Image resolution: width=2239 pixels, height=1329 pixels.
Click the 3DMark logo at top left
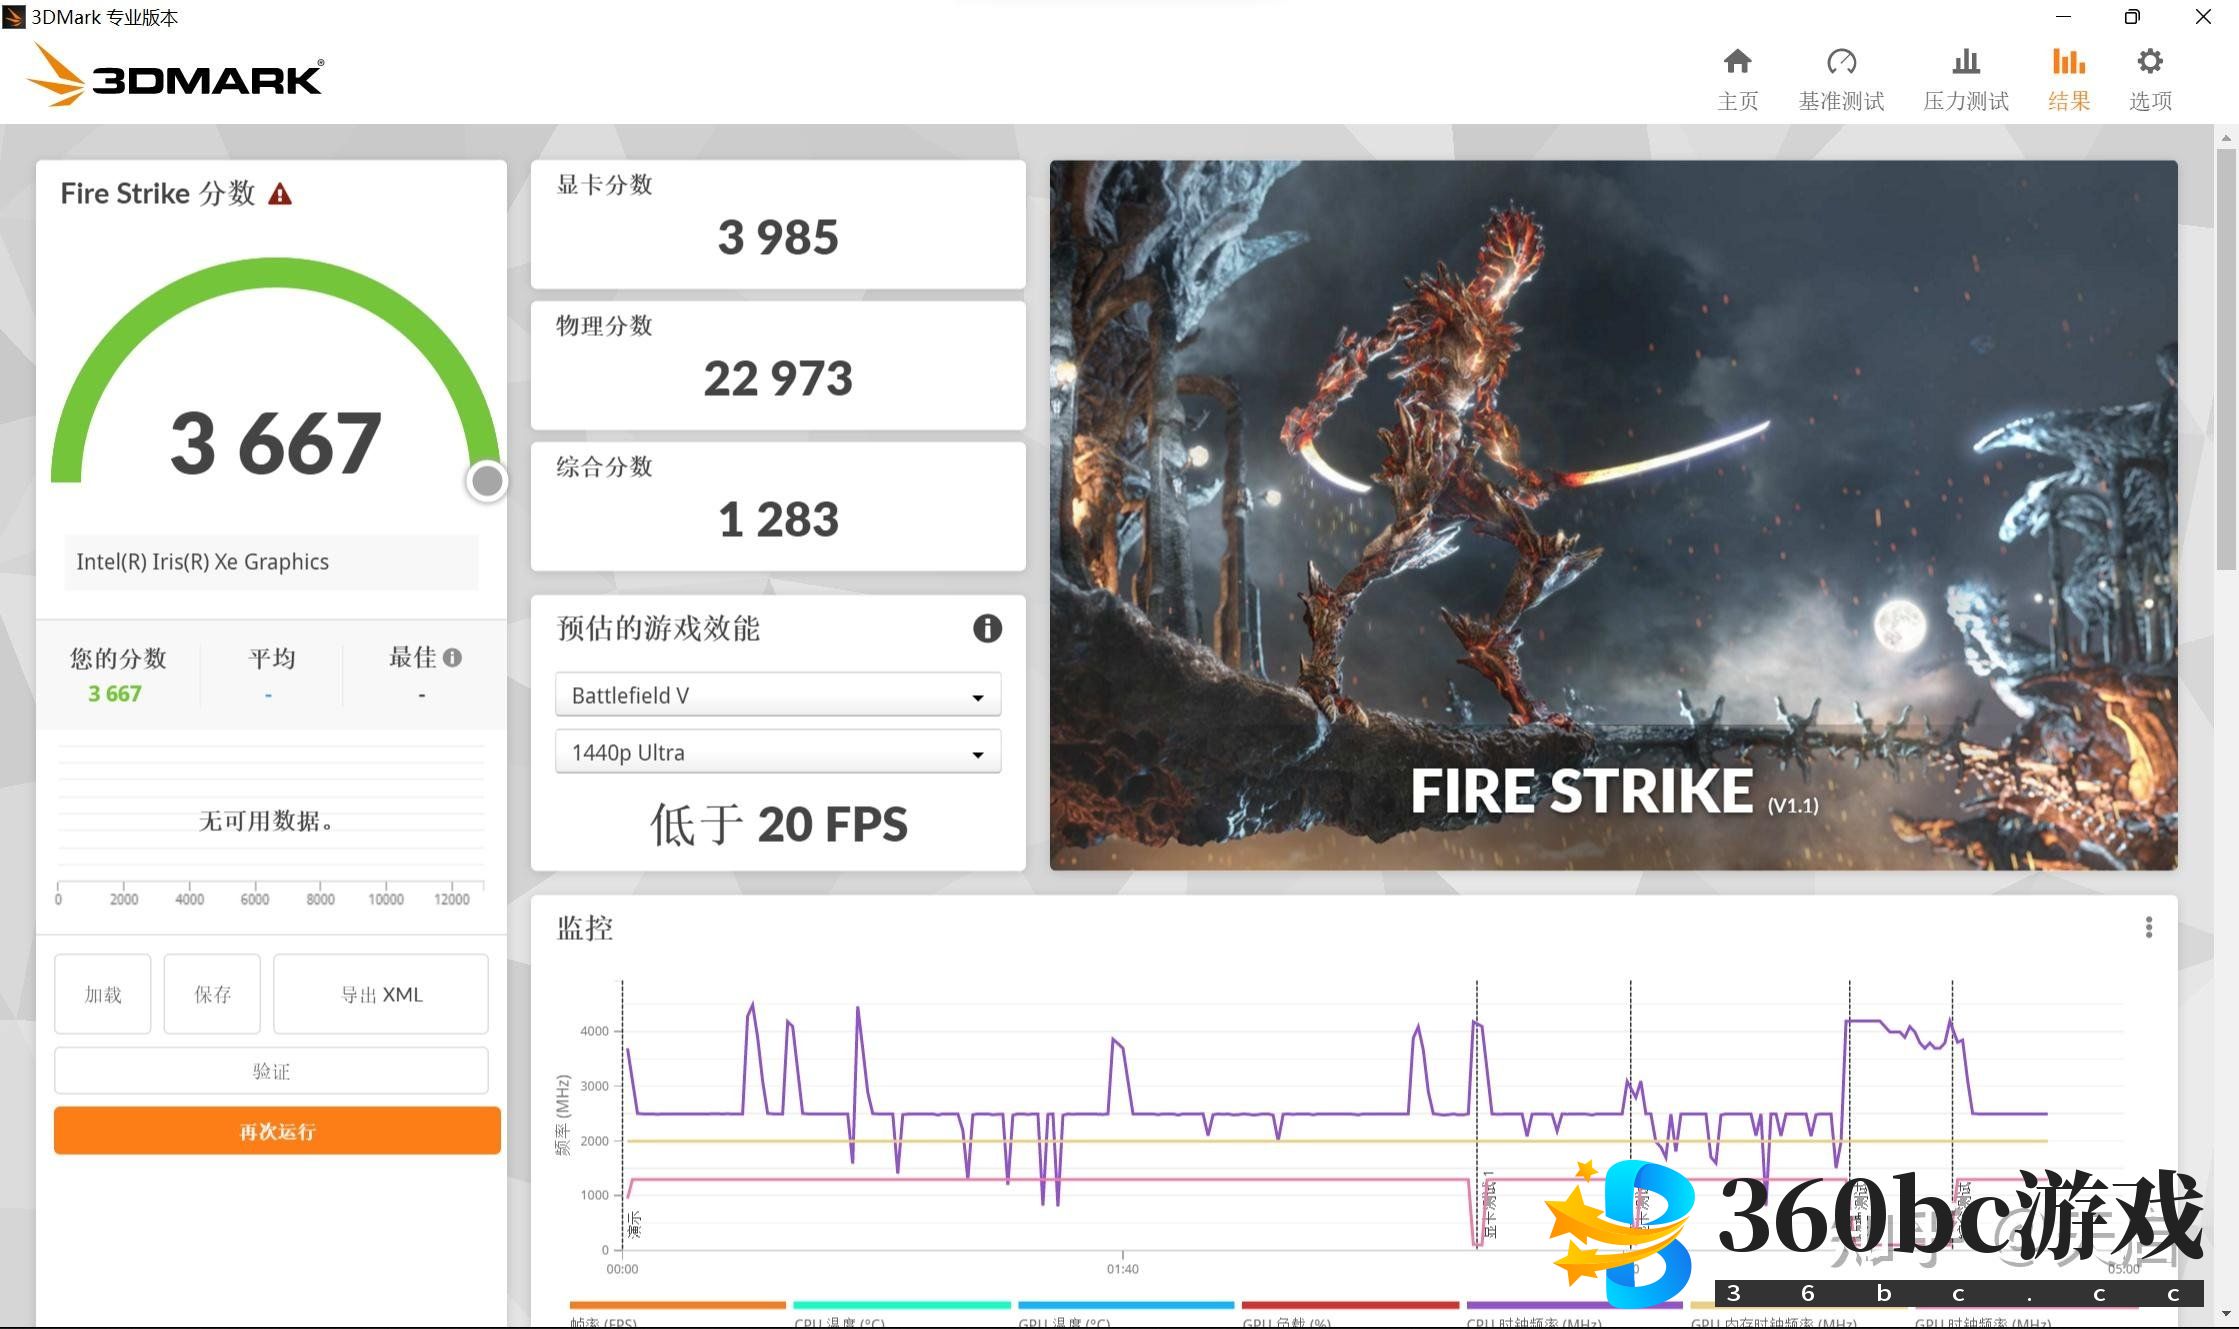coord(176,76)
